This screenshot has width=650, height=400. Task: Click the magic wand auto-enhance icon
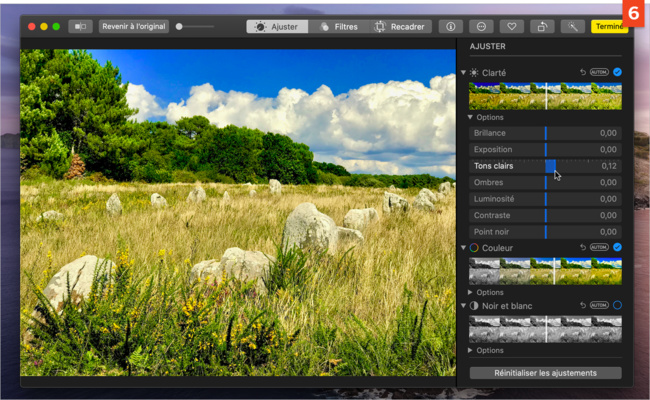click(573, 27)
